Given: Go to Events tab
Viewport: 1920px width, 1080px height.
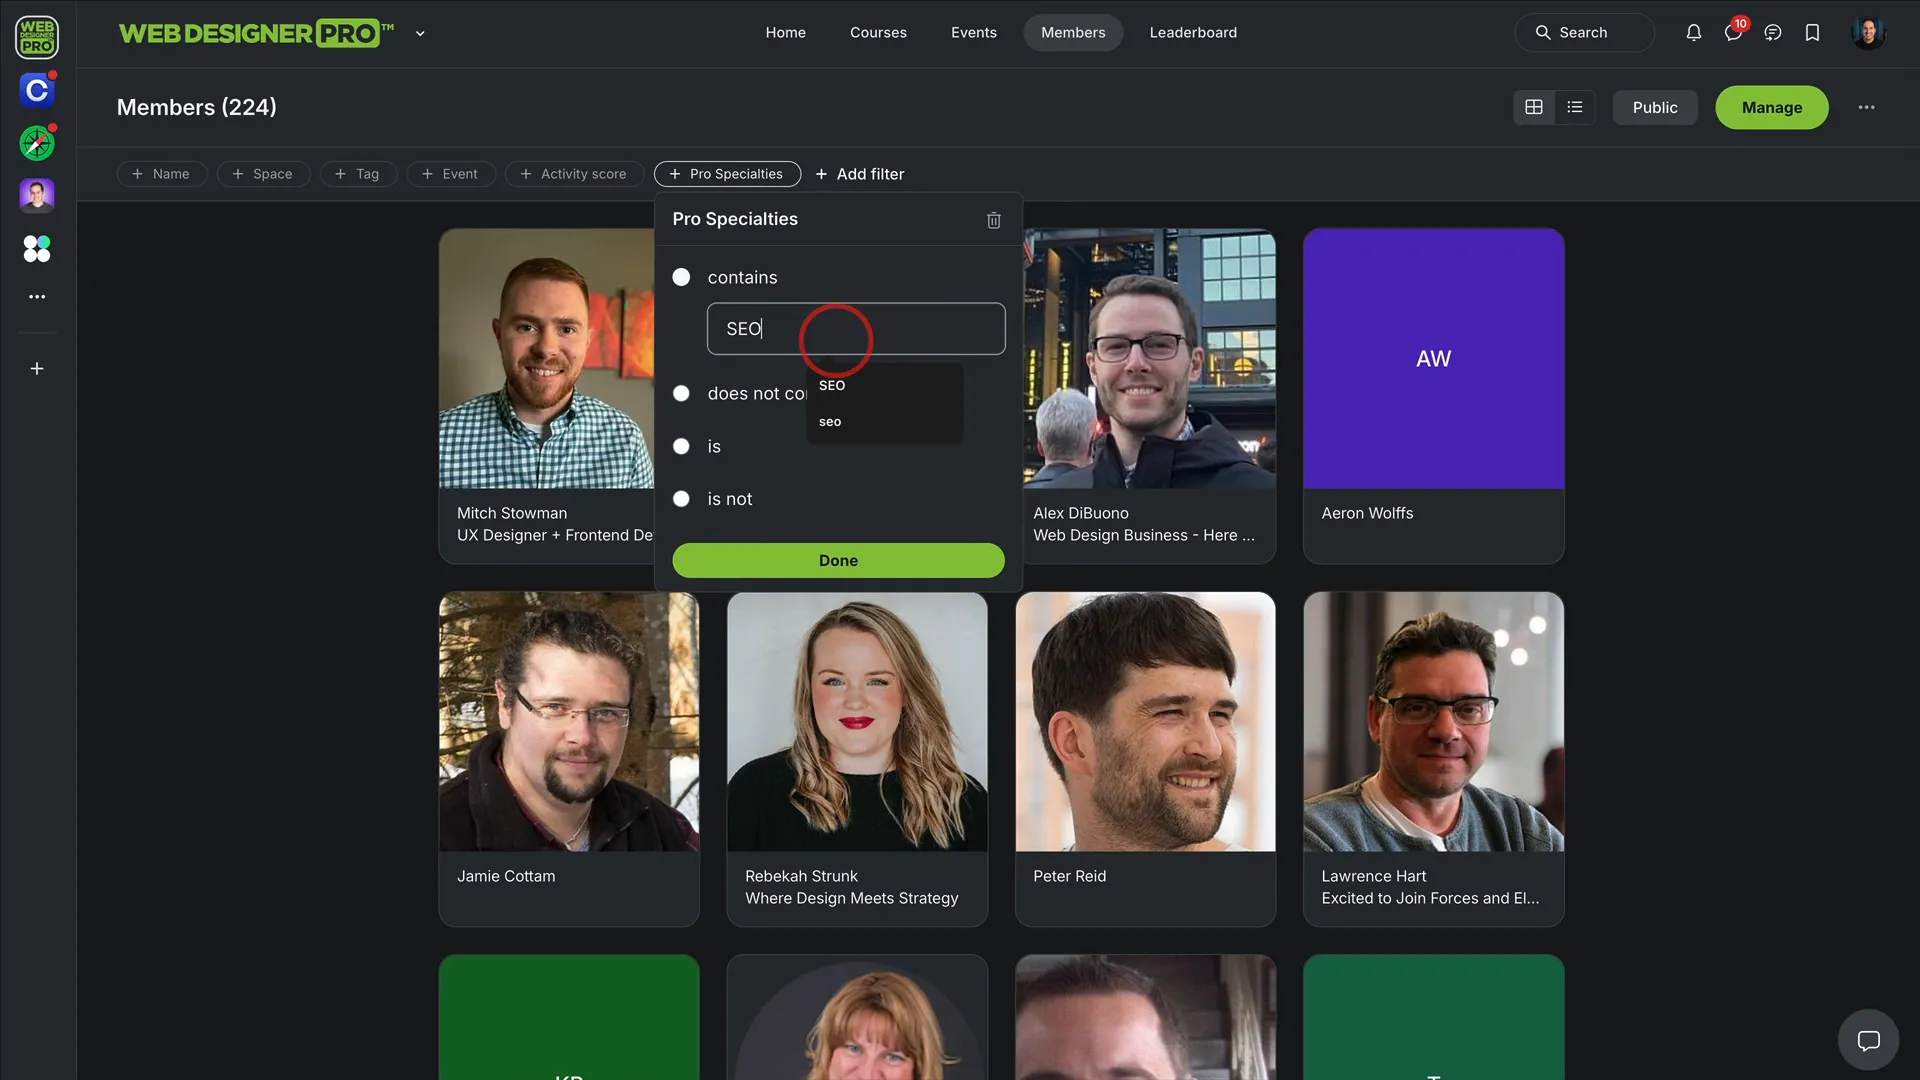Looking at the screenshot, I should point(973,33).
